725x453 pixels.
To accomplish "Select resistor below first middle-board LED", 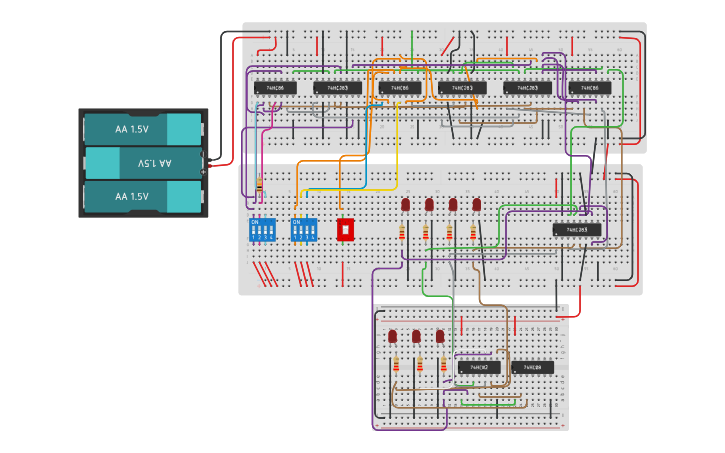I will click(402, 233).
